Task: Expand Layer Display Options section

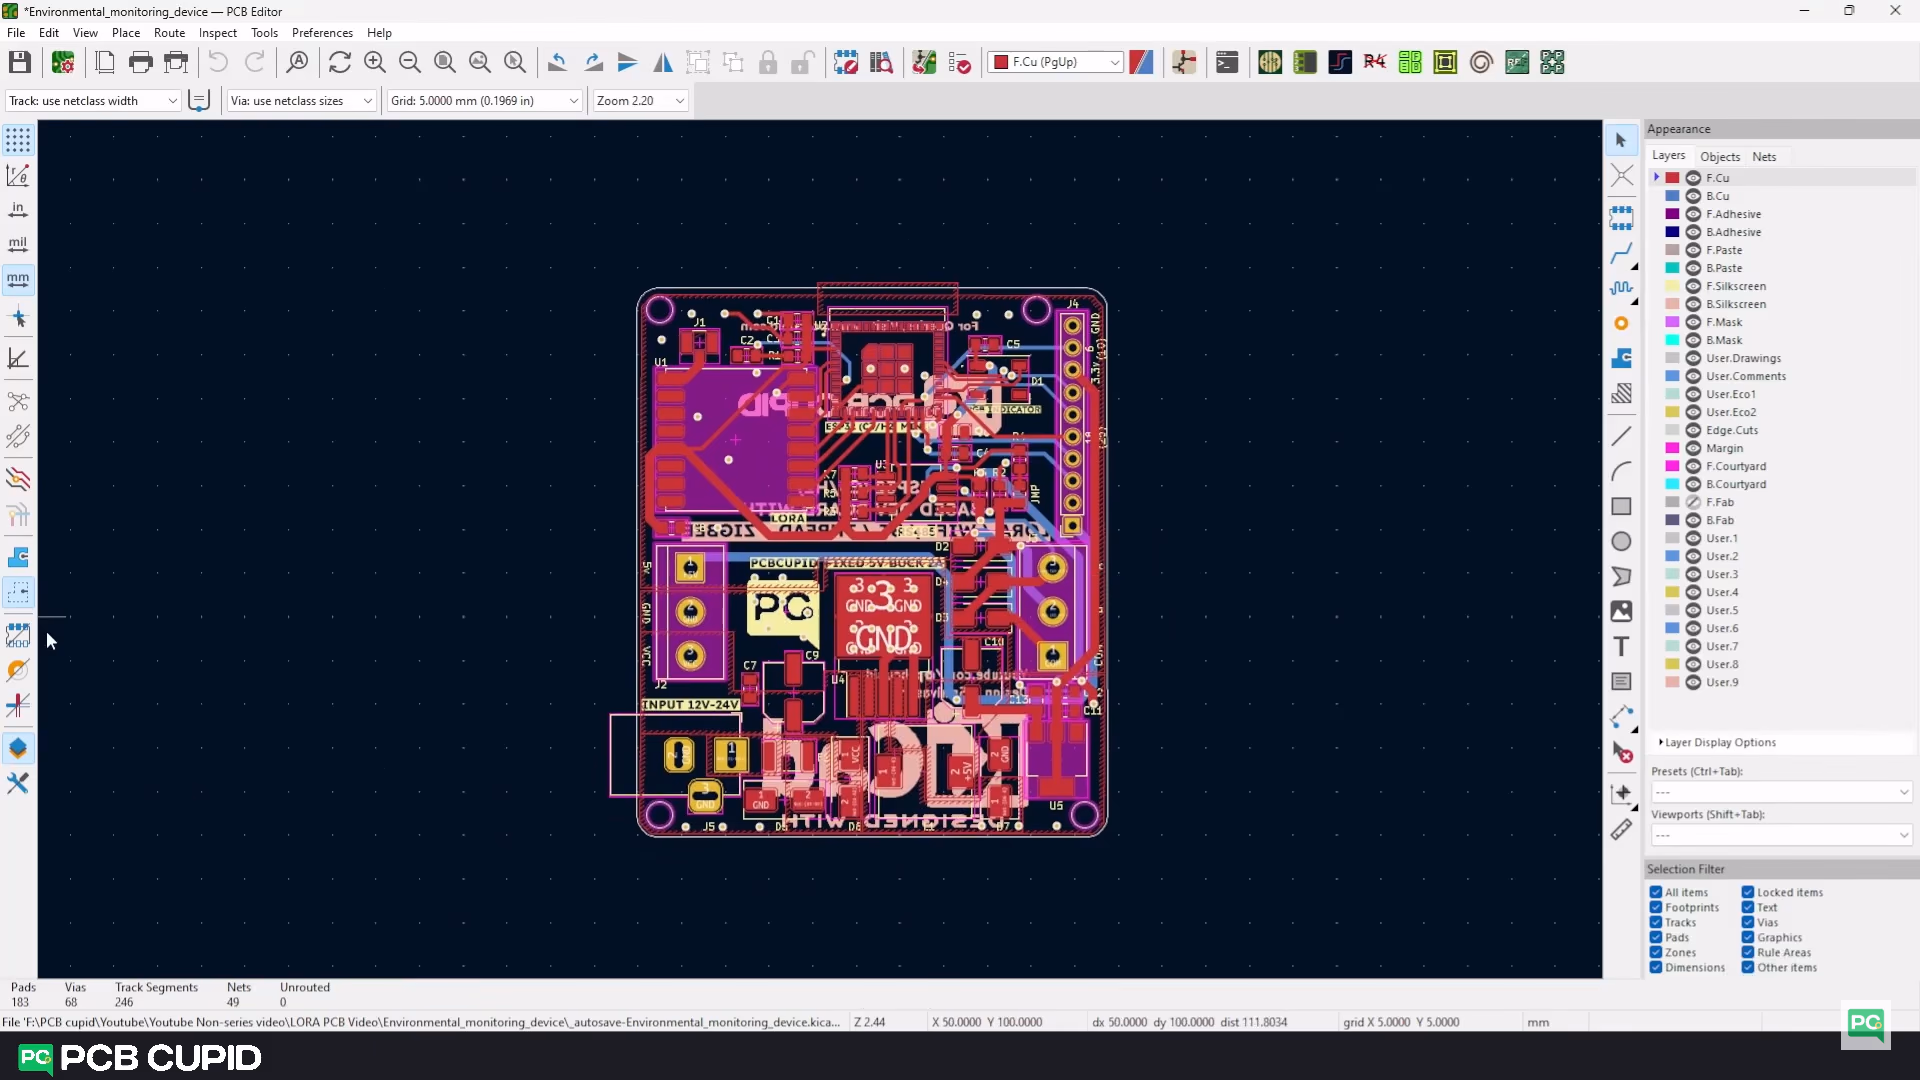Action: [x=1719, y=742]
